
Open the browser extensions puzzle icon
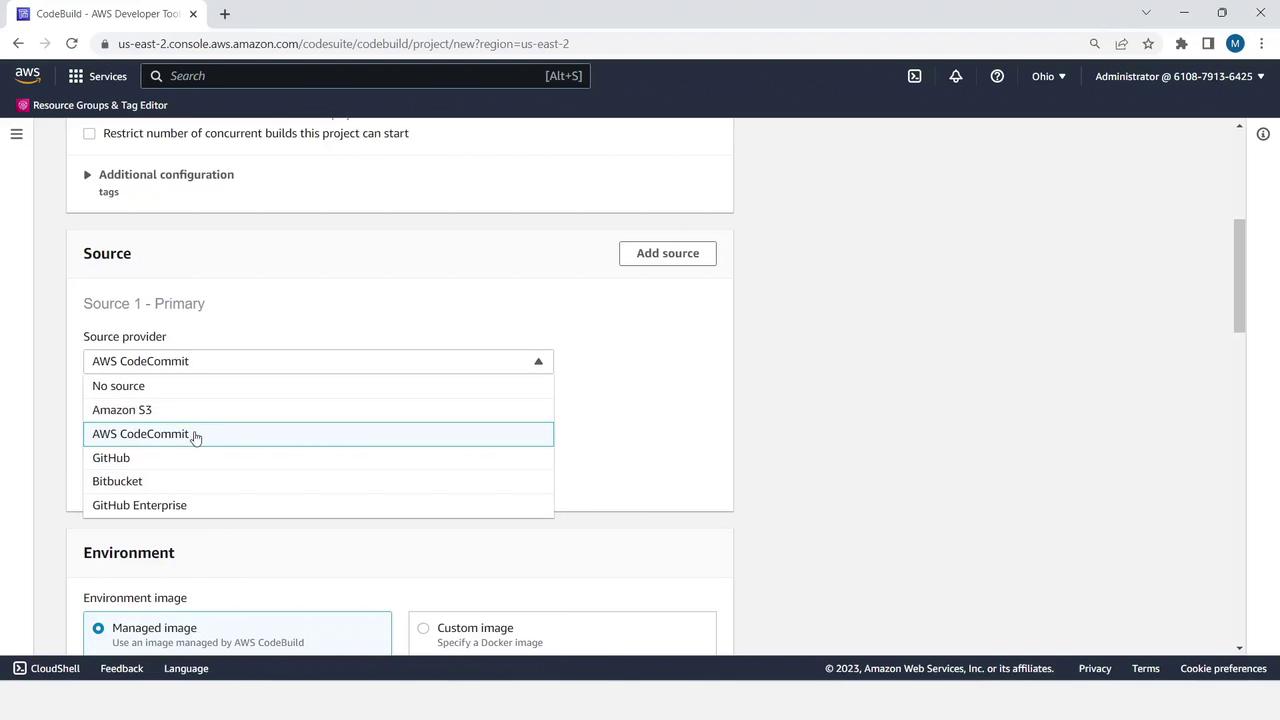(x=1181, y=44)
